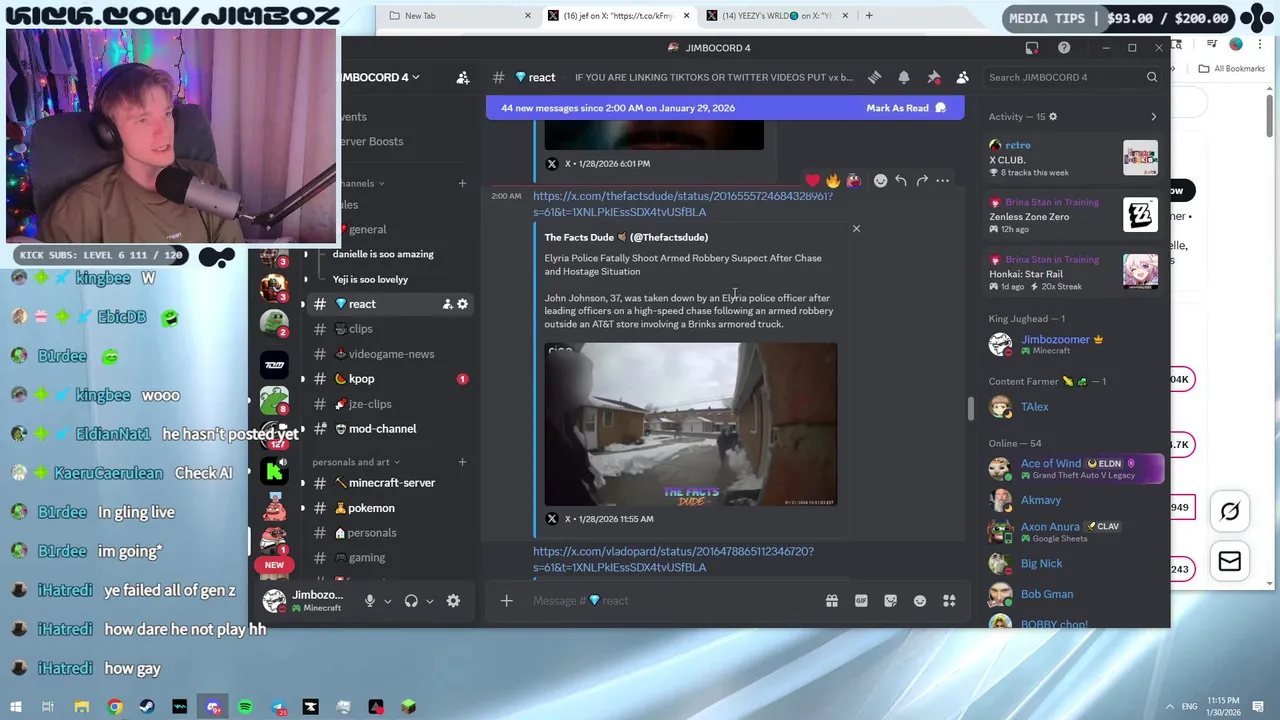Reply to the hovered message
Image resolution: width=1280 pixels, height=720 pixels.
tap(901, 180)
